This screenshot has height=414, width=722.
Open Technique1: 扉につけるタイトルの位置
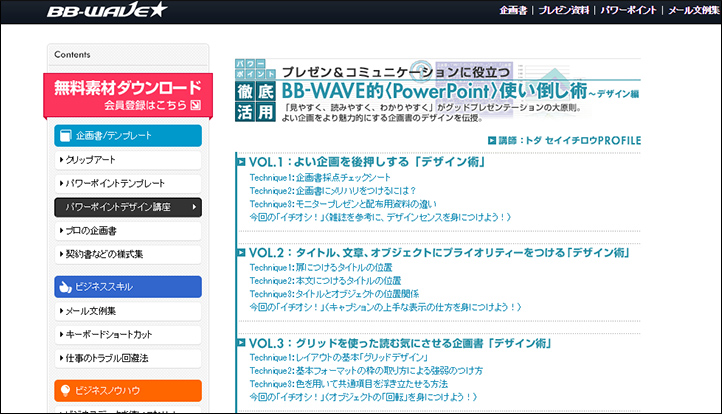321,268
